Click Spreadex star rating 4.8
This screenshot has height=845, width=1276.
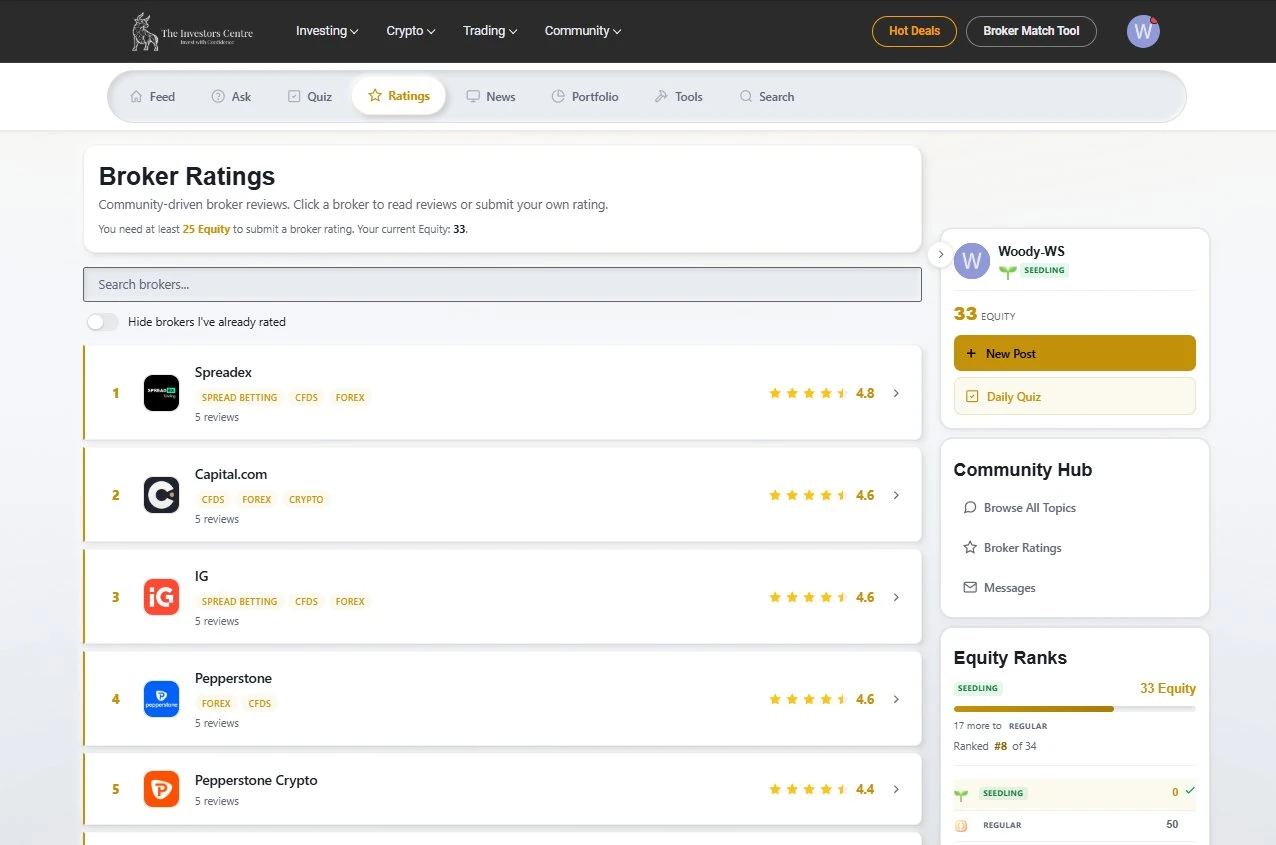click(821, 393)
